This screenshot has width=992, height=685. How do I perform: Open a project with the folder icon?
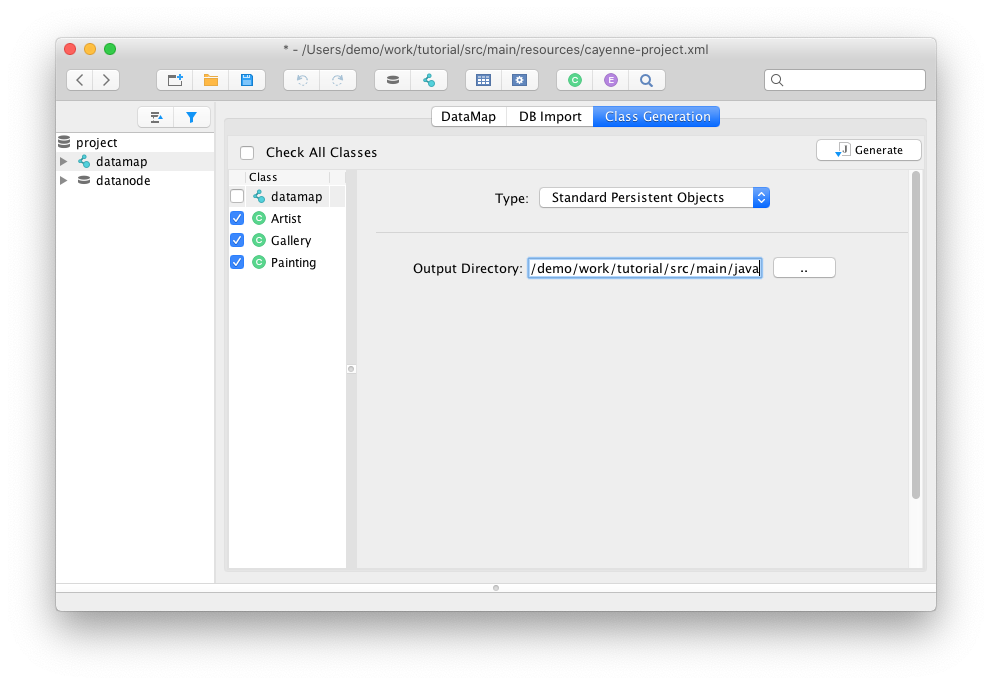click(x=211, y=80)
